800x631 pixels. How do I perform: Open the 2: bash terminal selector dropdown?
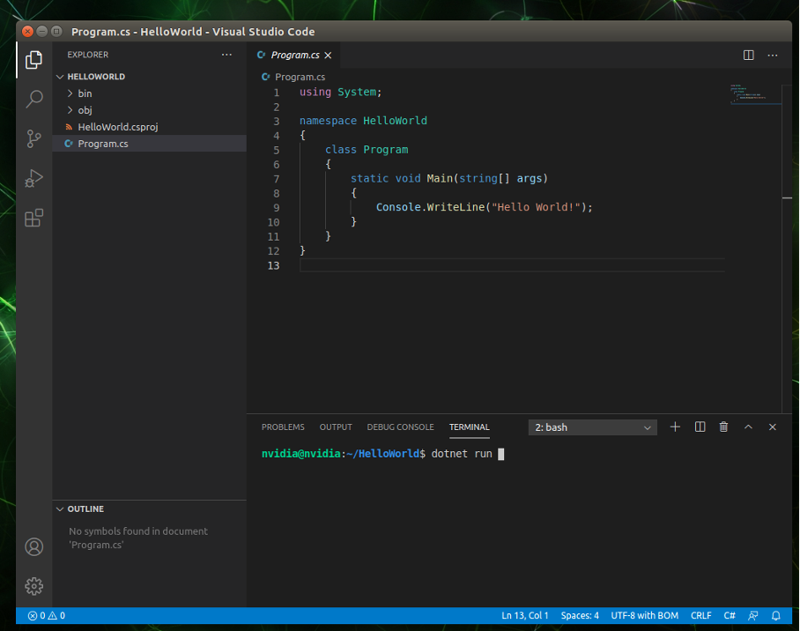592,427
